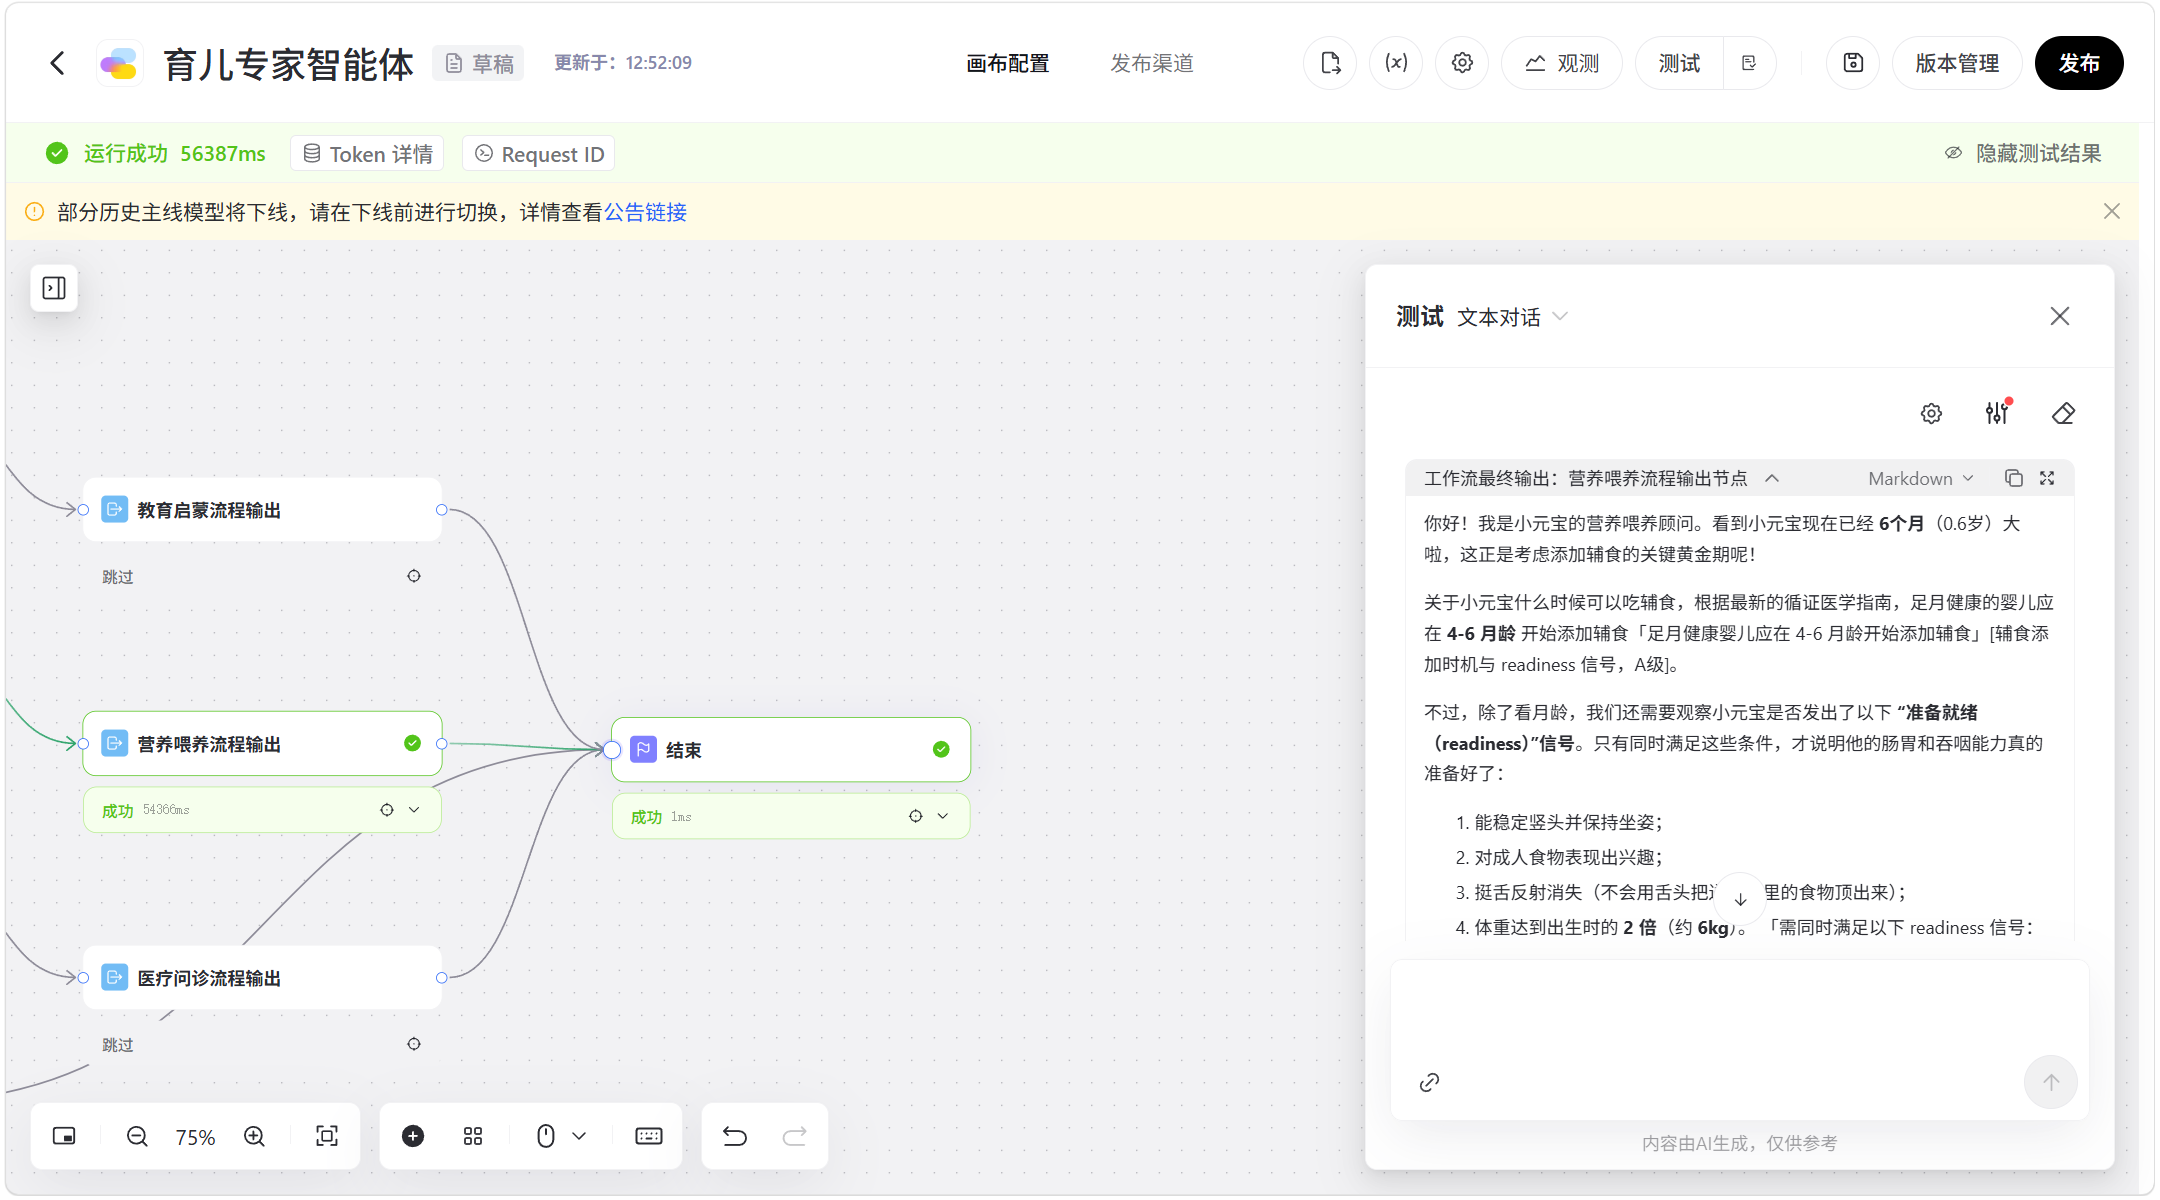Zoom out the canvas

[137, 1136]
